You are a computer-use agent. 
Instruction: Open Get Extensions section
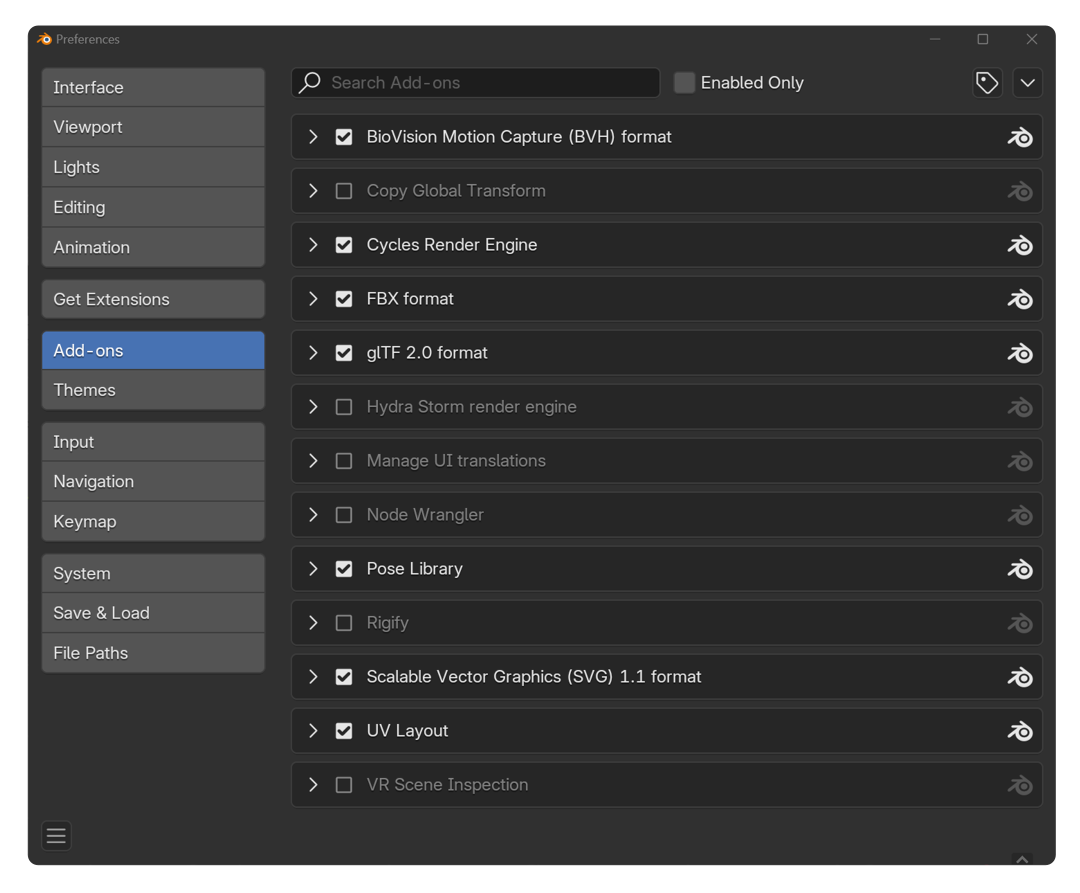153,299
